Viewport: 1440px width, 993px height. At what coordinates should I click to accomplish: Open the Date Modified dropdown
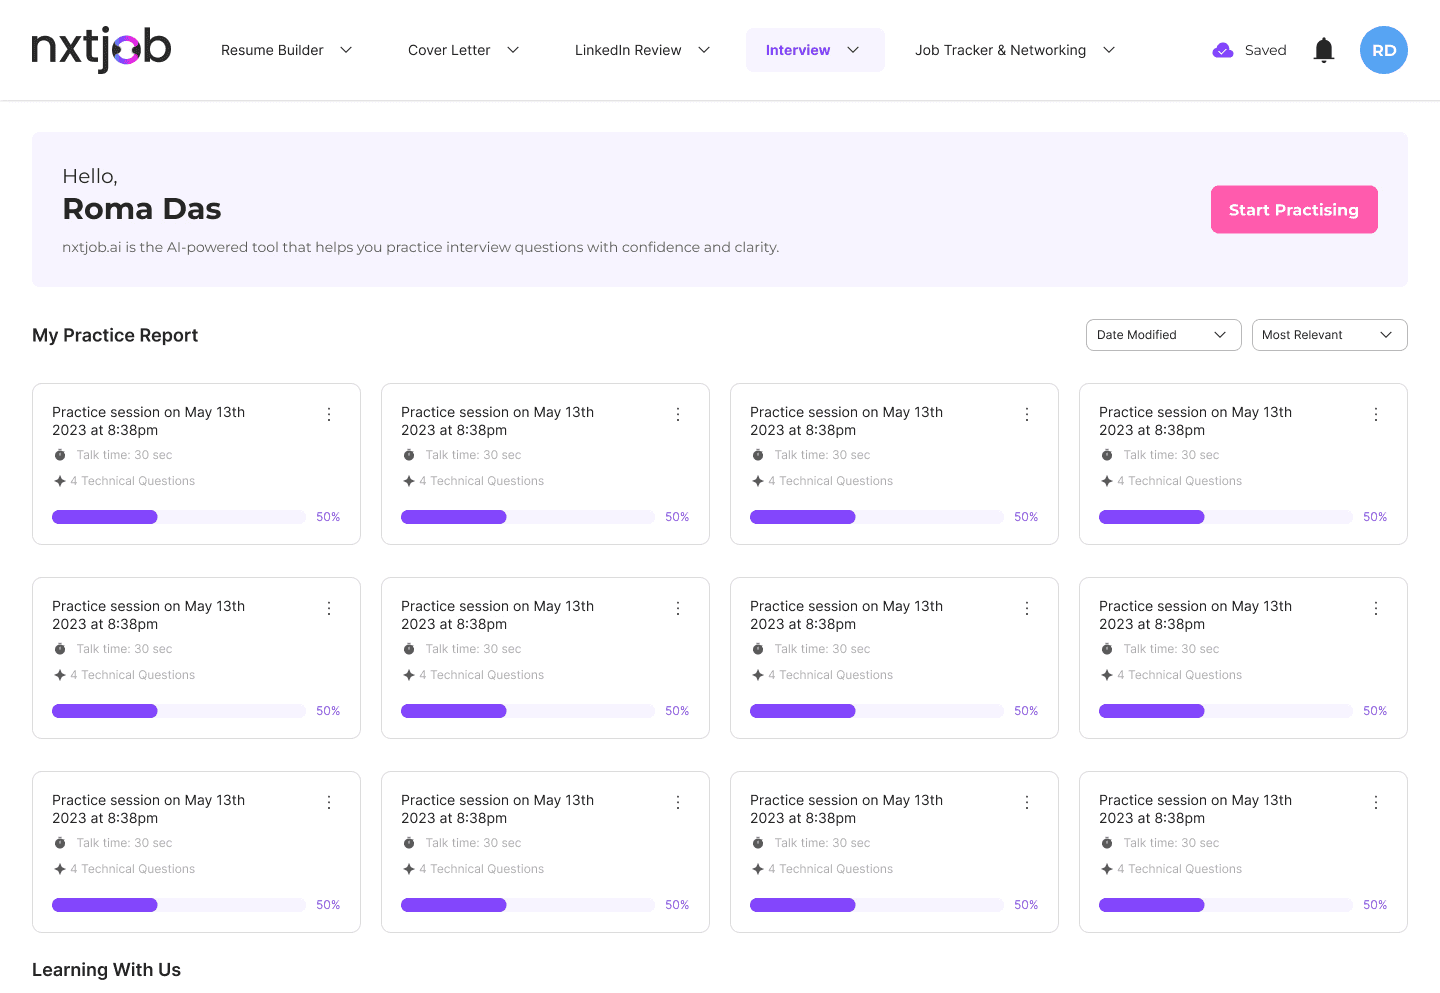tap(1163, 335)
